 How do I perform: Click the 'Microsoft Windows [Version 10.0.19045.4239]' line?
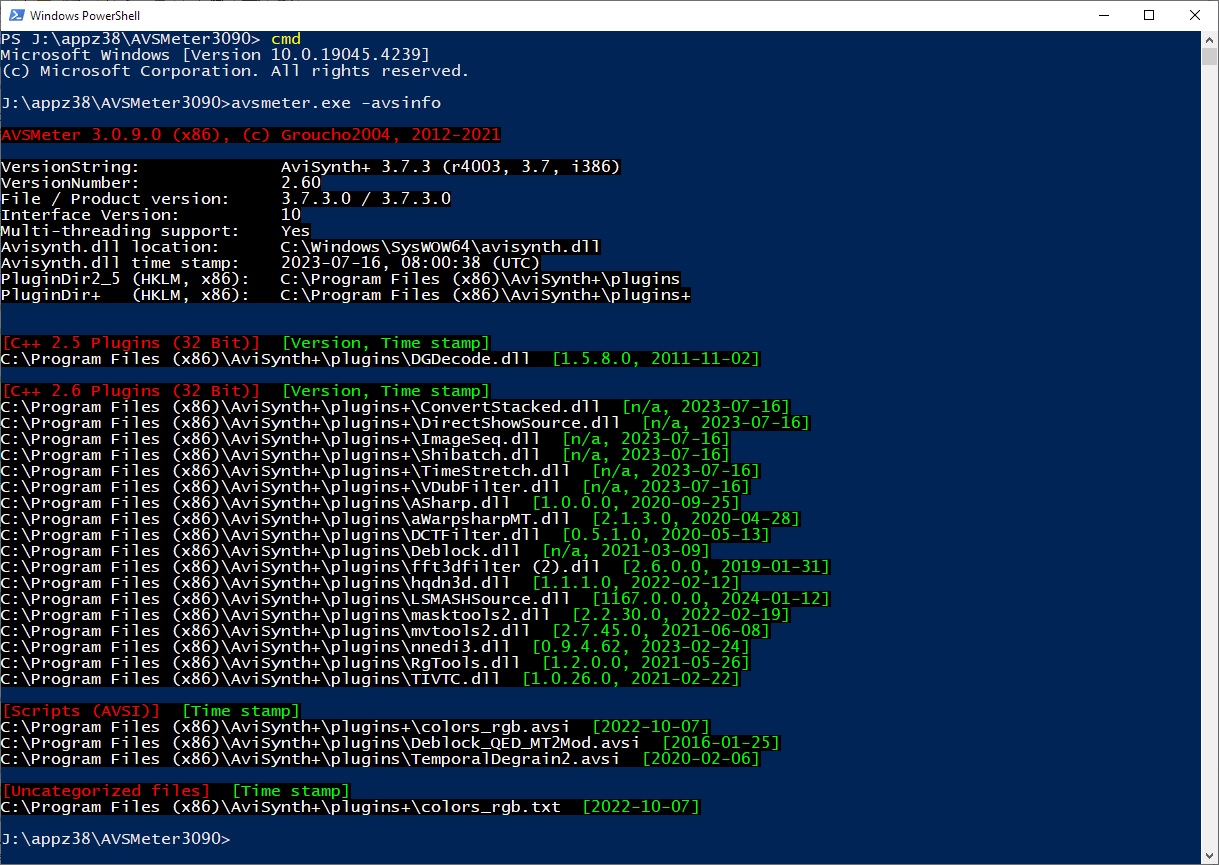click(x=216, y=55)
